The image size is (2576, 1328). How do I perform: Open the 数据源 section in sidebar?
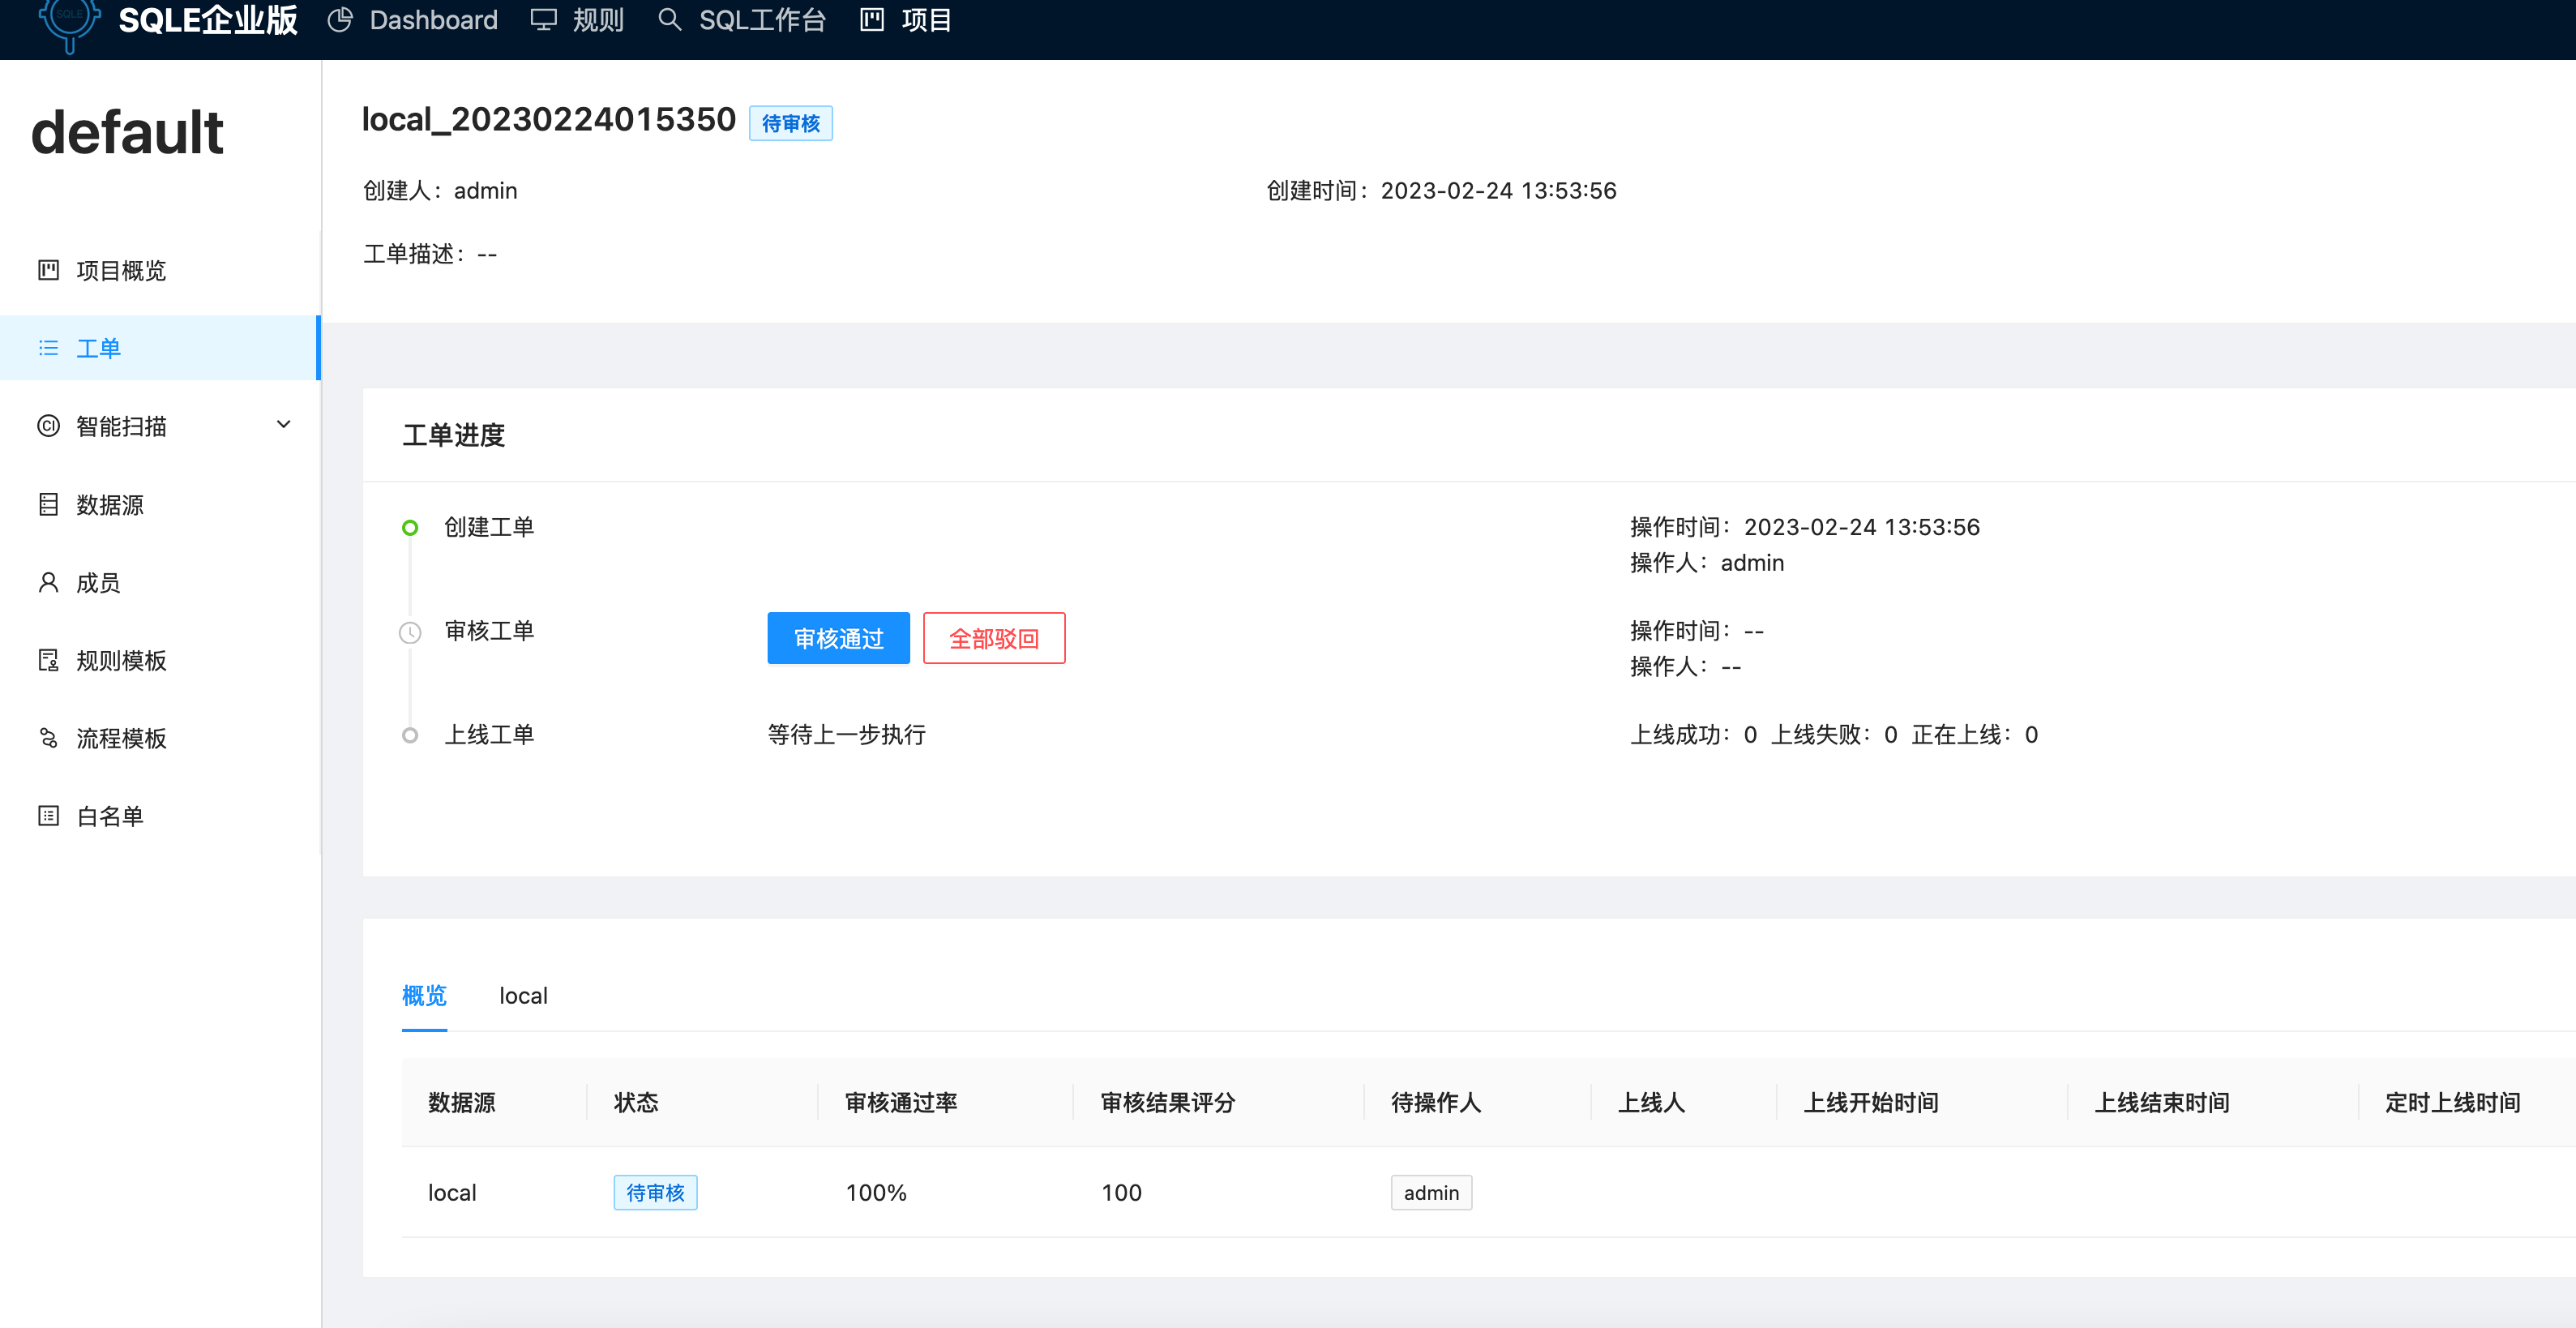click(112, 504)
